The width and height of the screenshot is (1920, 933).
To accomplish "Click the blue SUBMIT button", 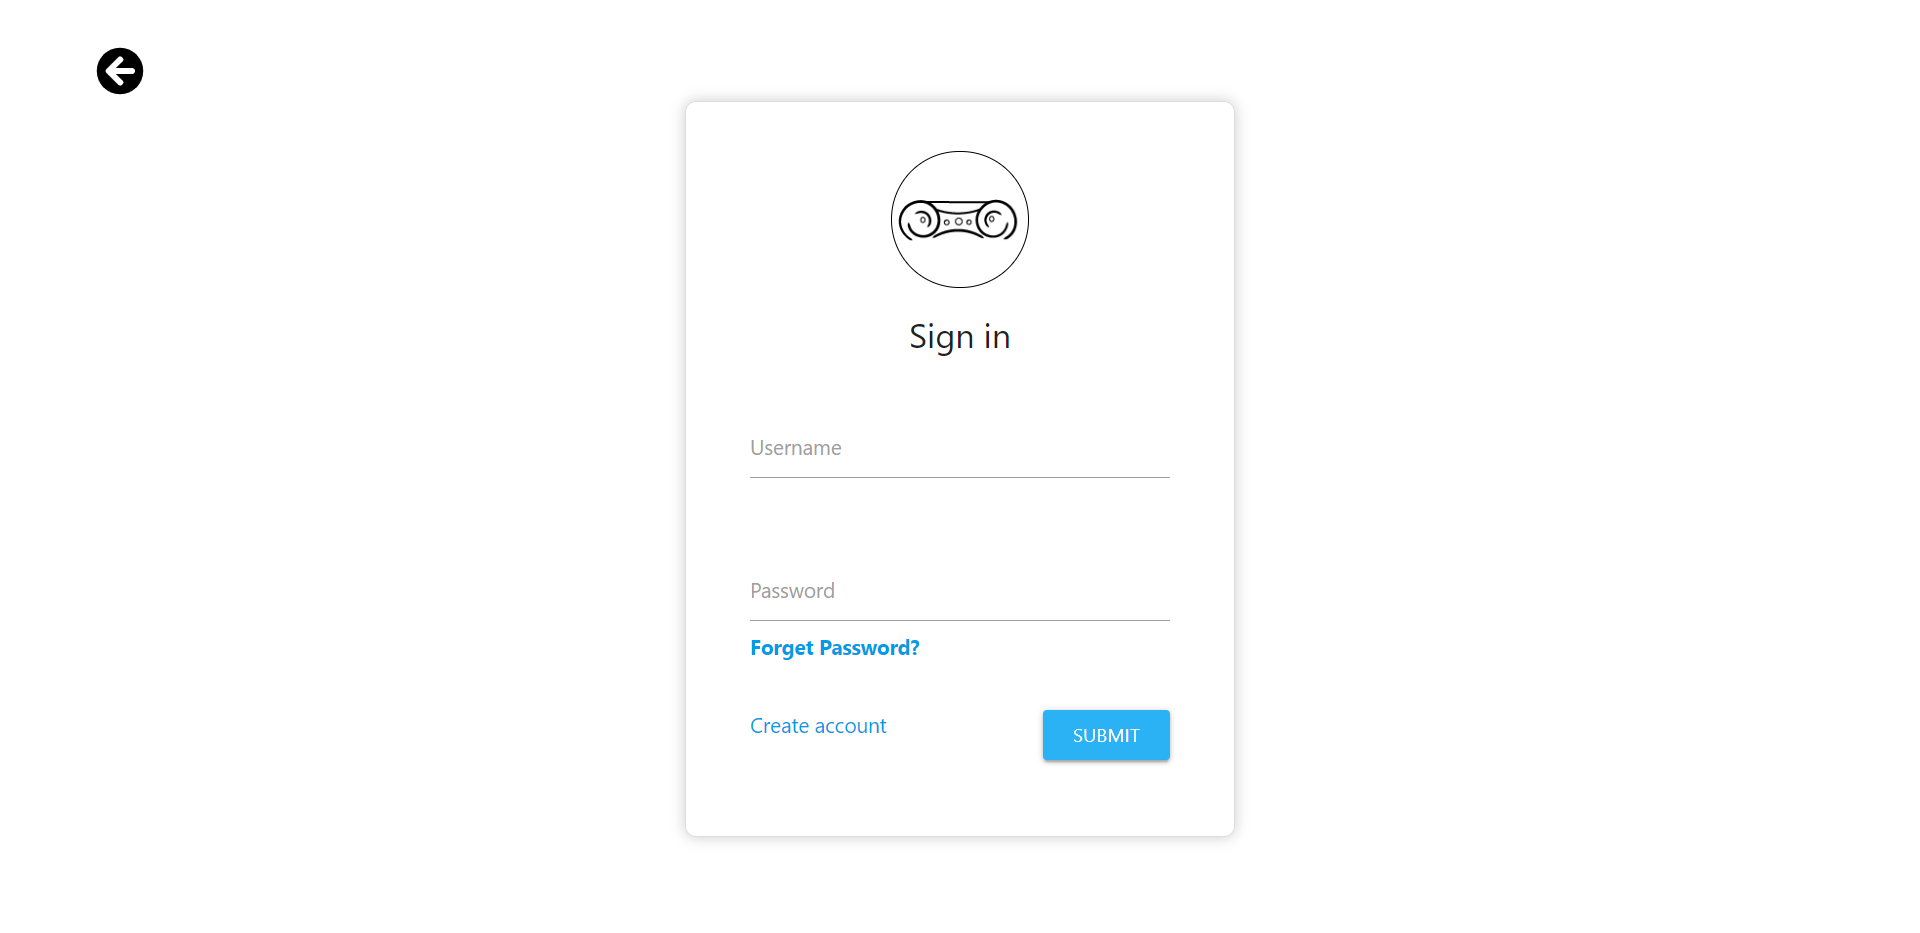I will tap(1106, 735).
